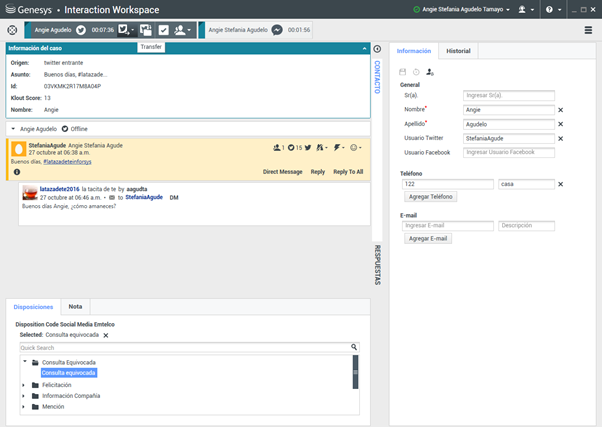Click the tweet info circle icon
The height and width of the screenshot is (427, 602).
[x=17, y=172]
